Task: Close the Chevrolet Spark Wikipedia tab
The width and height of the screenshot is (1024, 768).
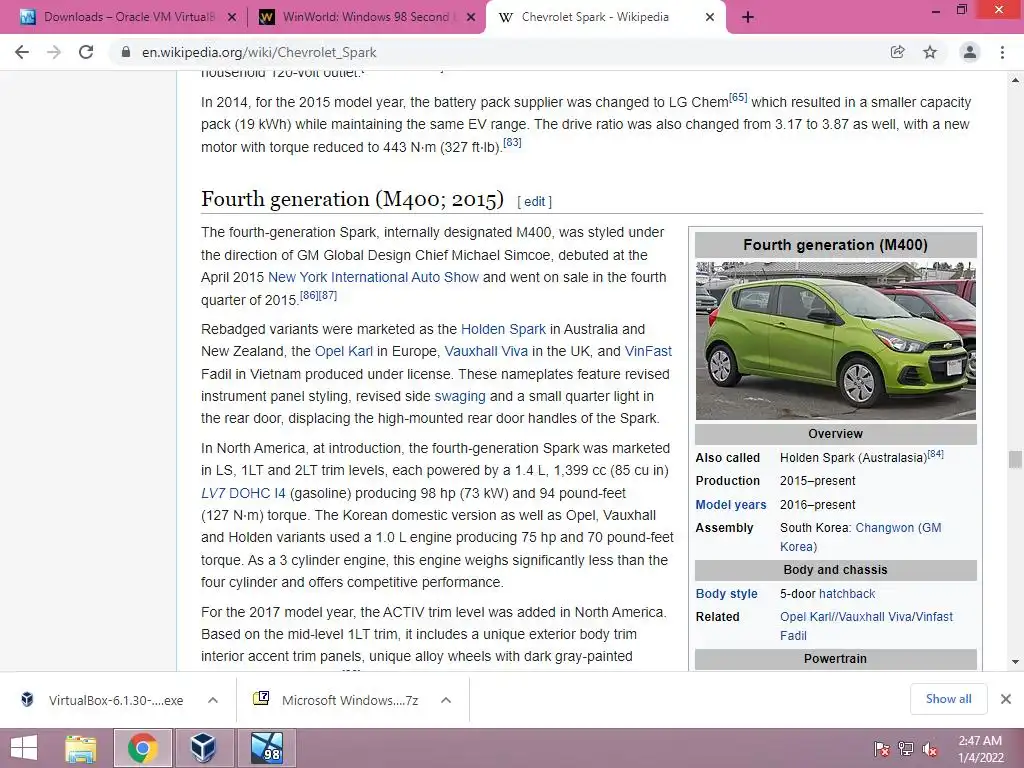Action: [x=710, y=18]
